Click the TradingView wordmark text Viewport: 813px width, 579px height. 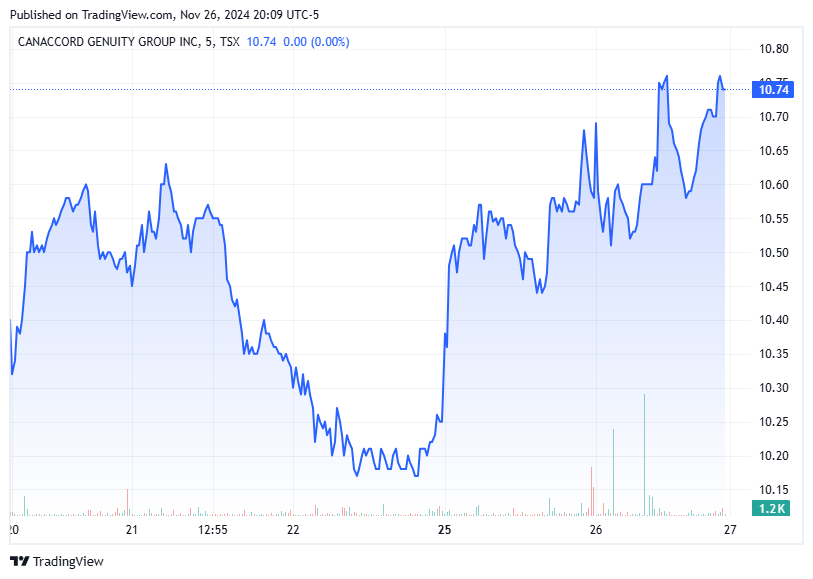coord(68,561)
